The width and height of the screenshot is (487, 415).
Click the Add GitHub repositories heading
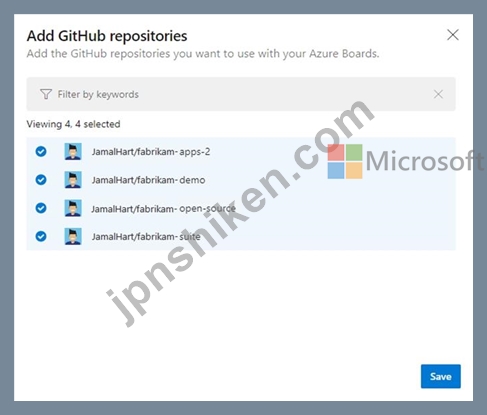point(107,36)
